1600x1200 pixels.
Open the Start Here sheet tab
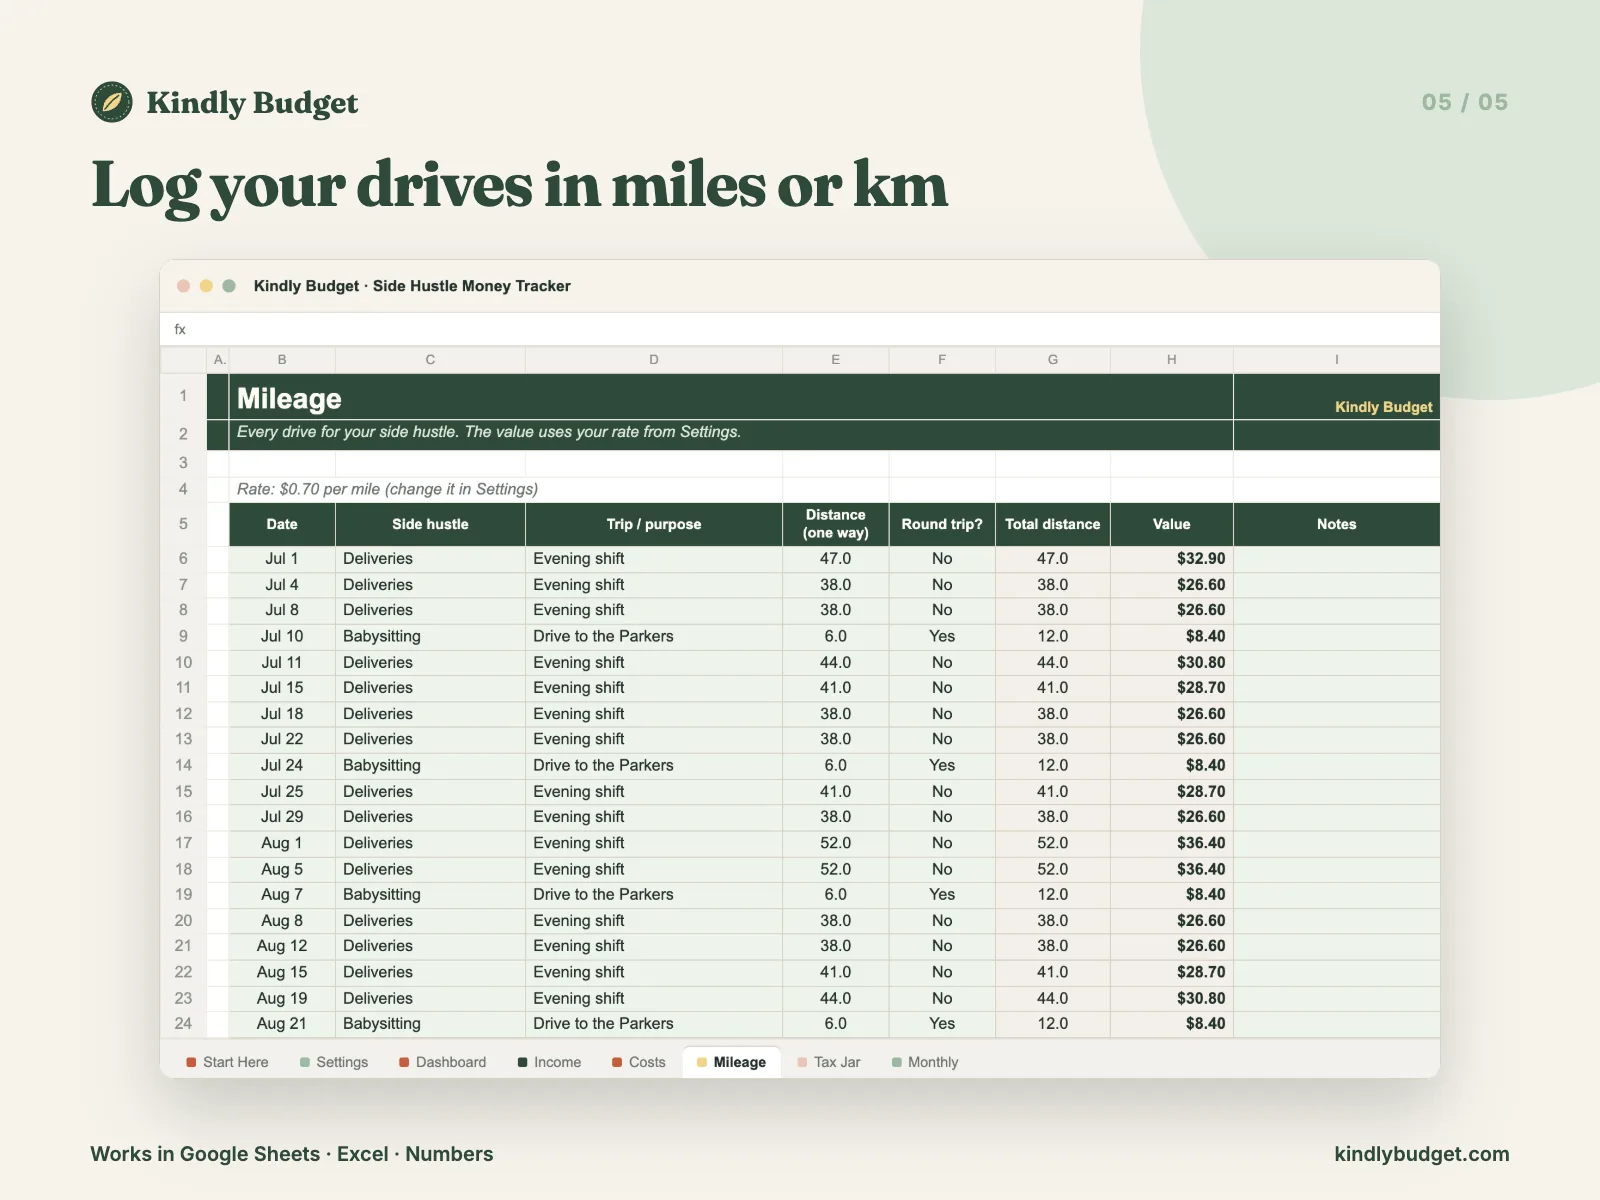point(227,1062)
